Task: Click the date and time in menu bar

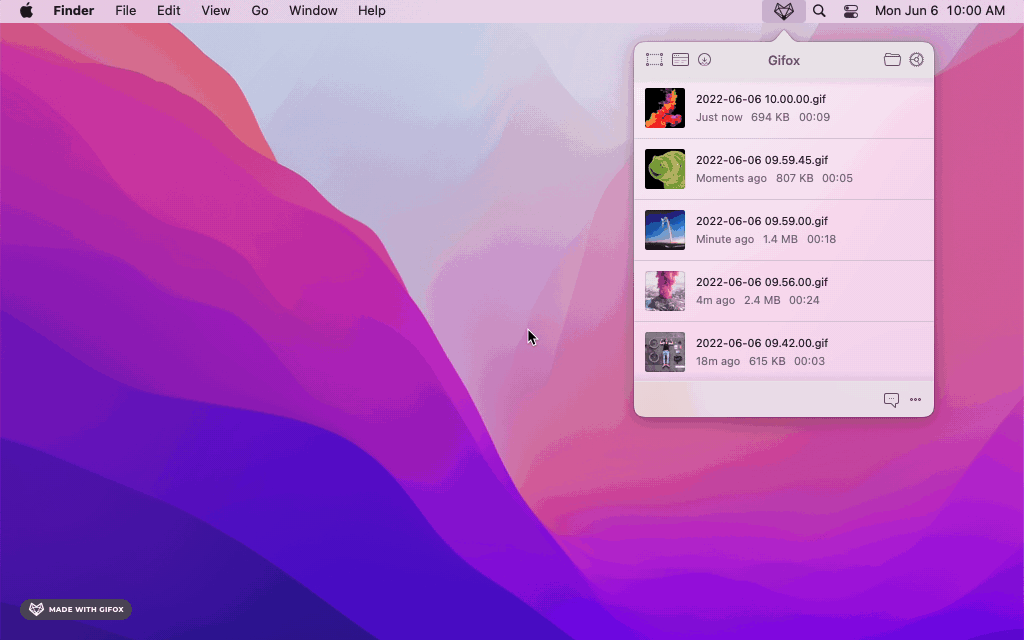Action: 940,10
